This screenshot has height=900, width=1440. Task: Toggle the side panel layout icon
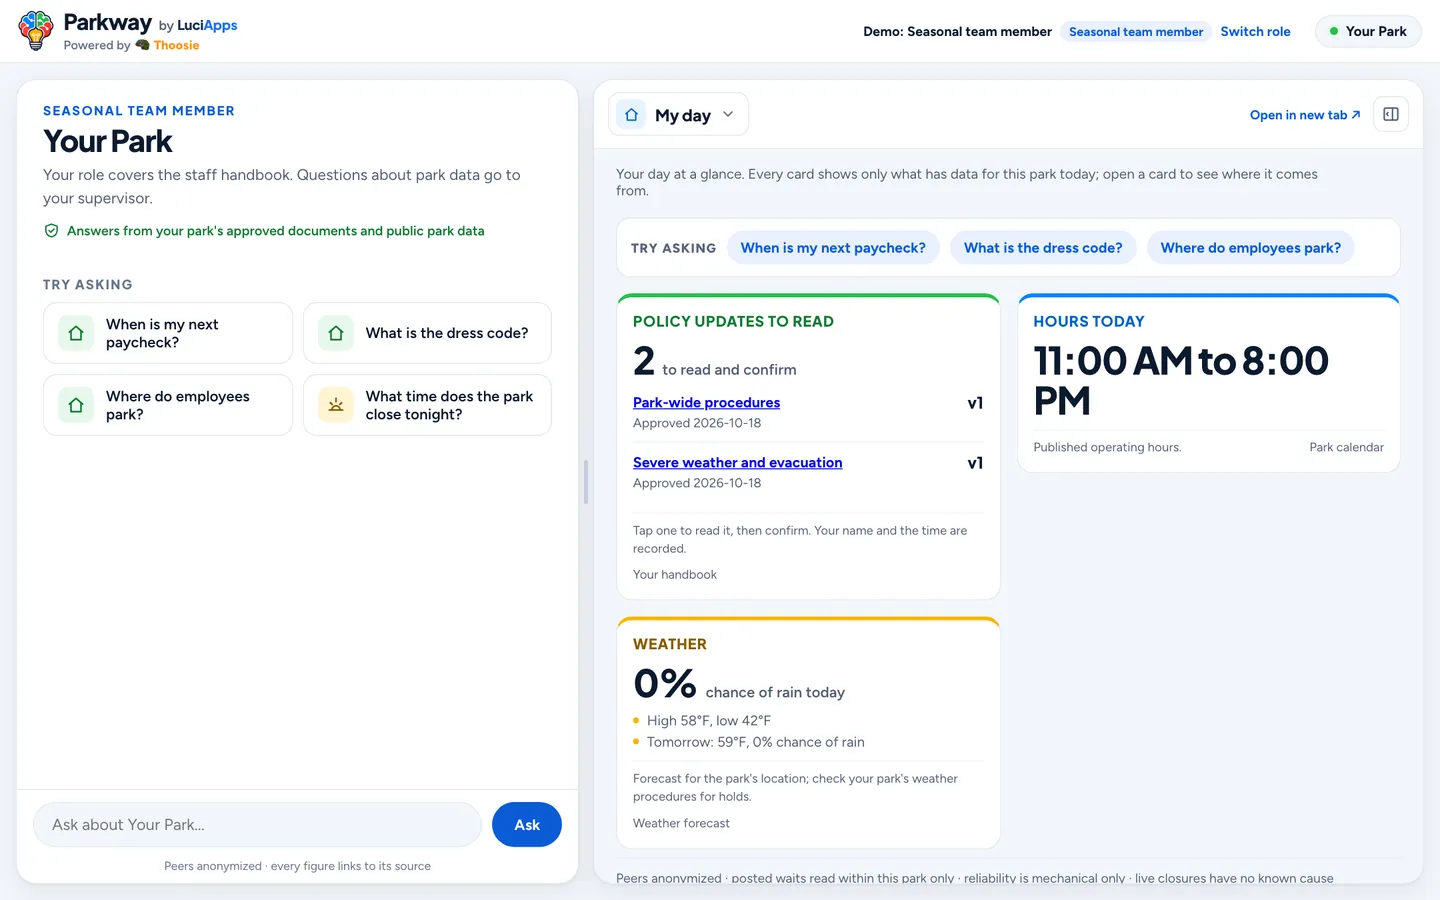tap(1391, 114)
